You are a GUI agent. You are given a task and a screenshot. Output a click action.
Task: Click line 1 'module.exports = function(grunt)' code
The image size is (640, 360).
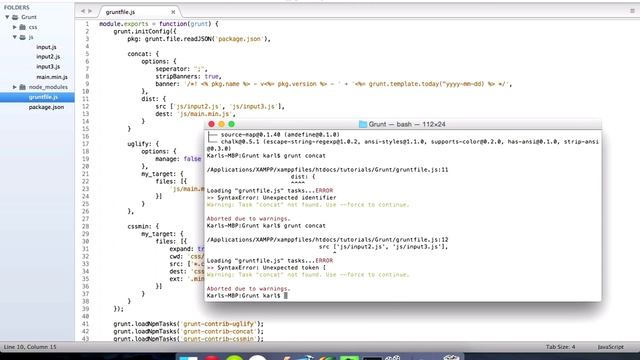pyautogui.click(x=159, y=24)
